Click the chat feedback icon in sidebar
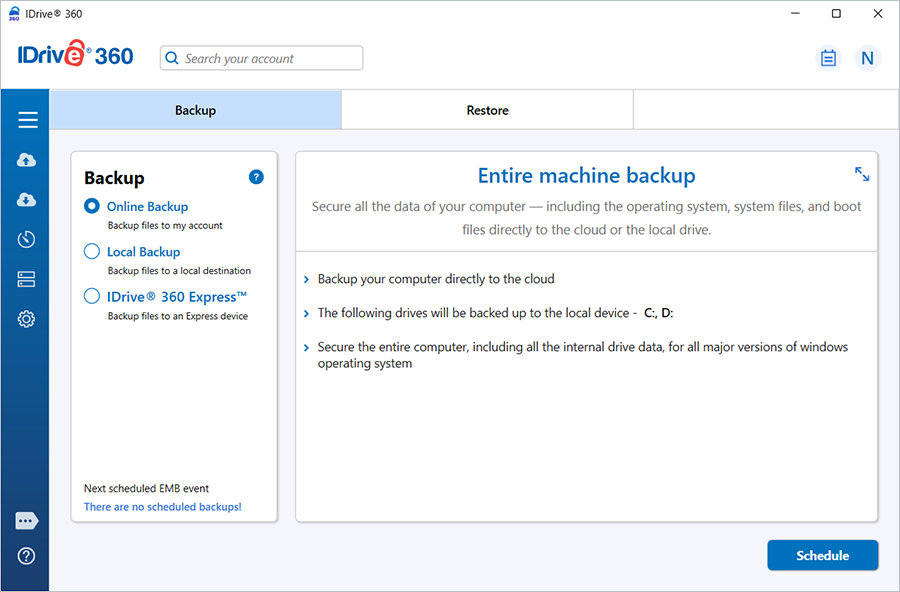The width and height of the screenshot is (900, 592). [x=27, y=521]
